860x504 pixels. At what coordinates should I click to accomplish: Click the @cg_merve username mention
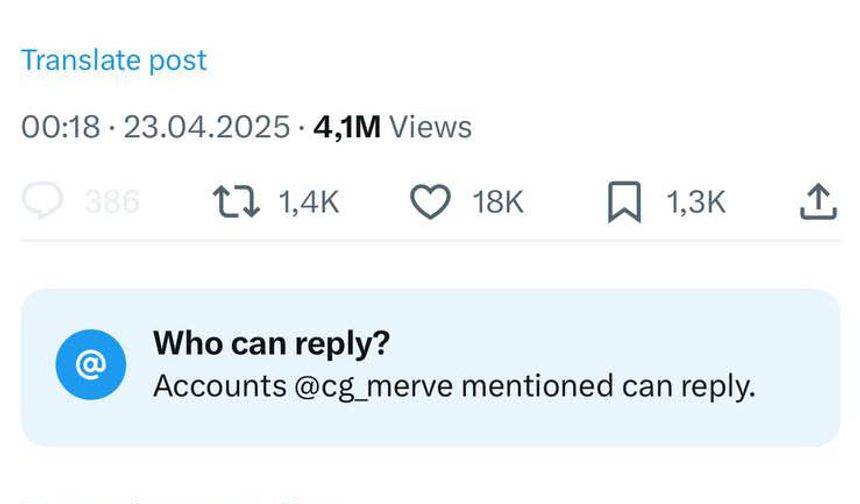click(374, 387)
